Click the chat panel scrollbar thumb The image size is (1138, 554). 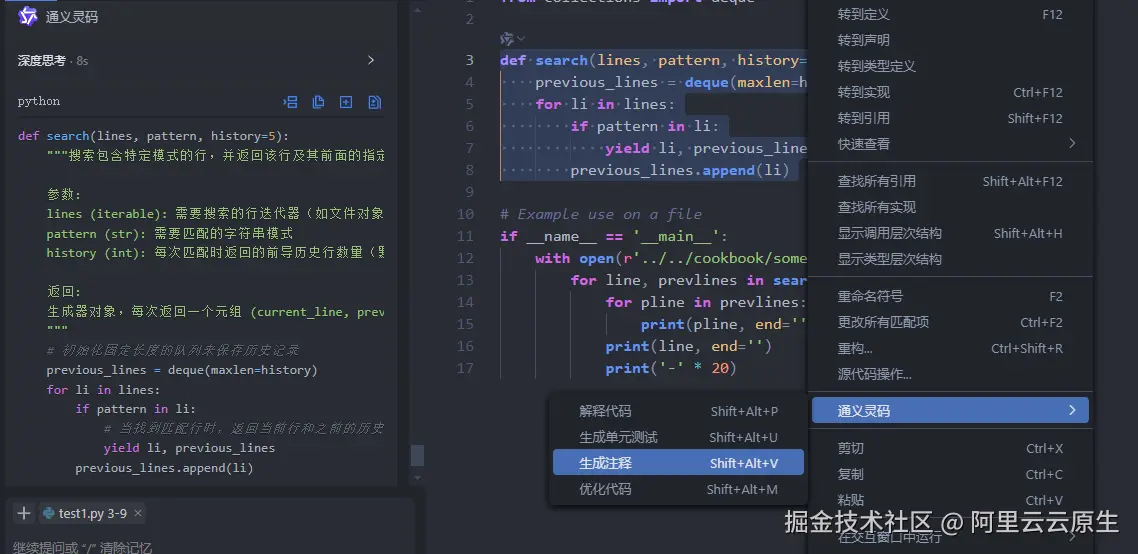tap(417, 455)
